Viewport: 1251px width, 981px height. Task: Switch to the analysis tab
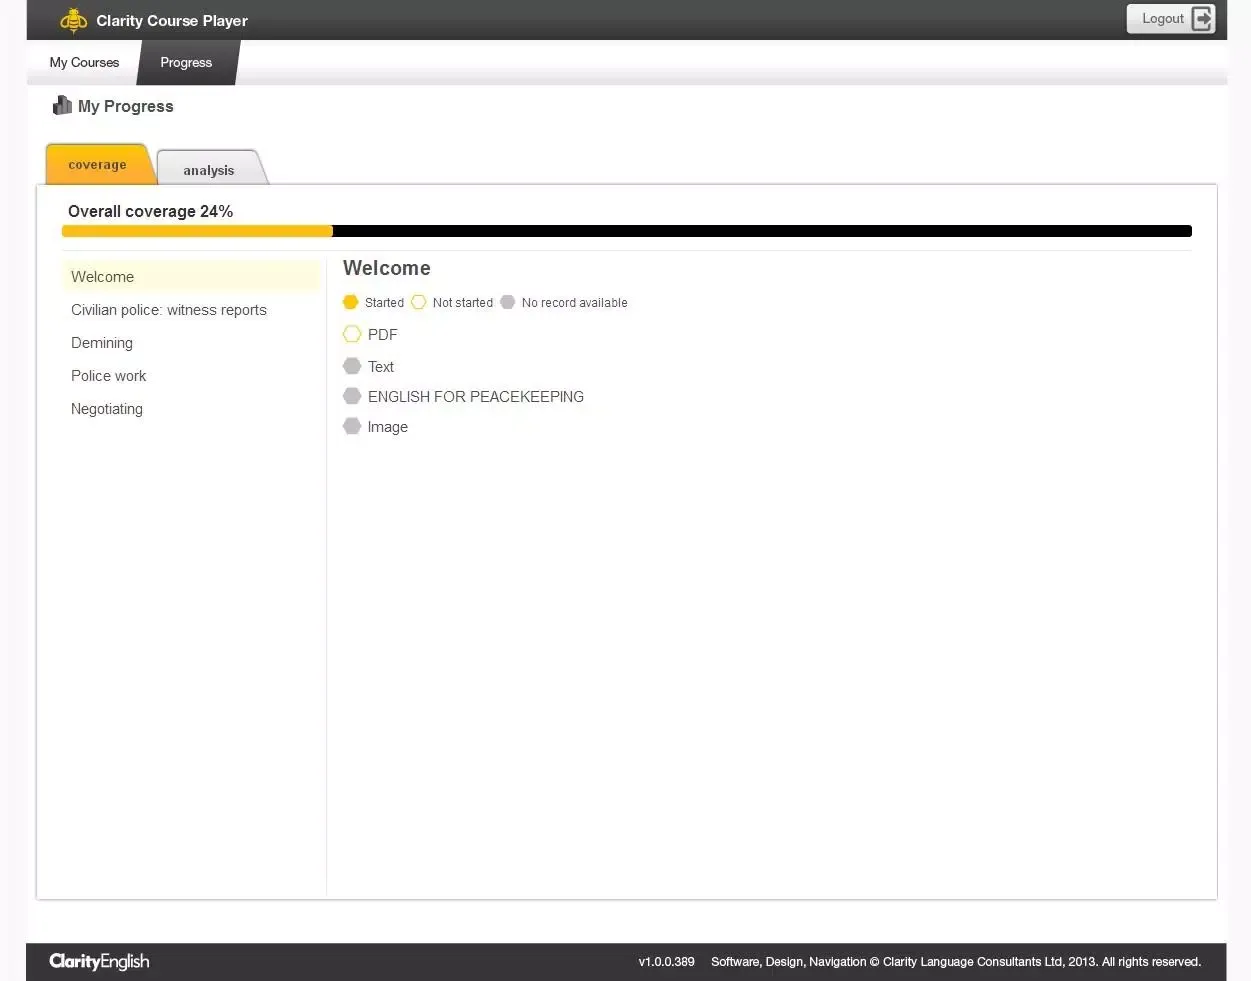pyautogui.click(x=209, y=170)
